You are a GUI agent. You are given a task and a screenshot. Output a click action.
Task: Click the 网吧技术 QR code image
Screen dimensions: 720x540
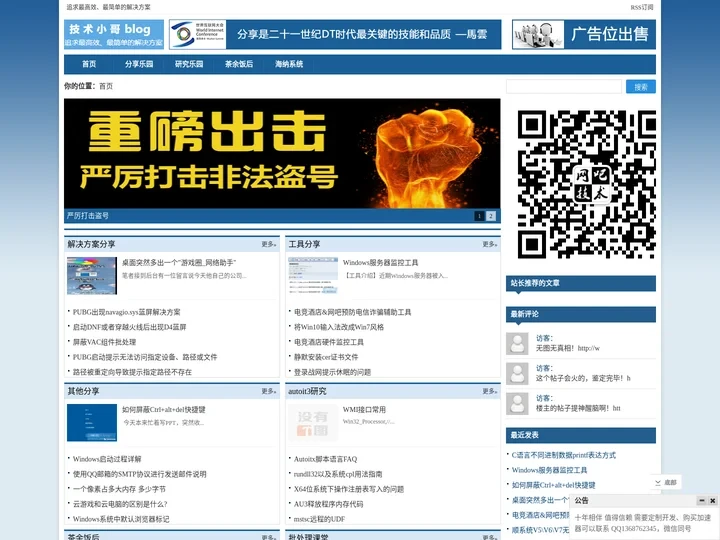(x=586, y=184)
